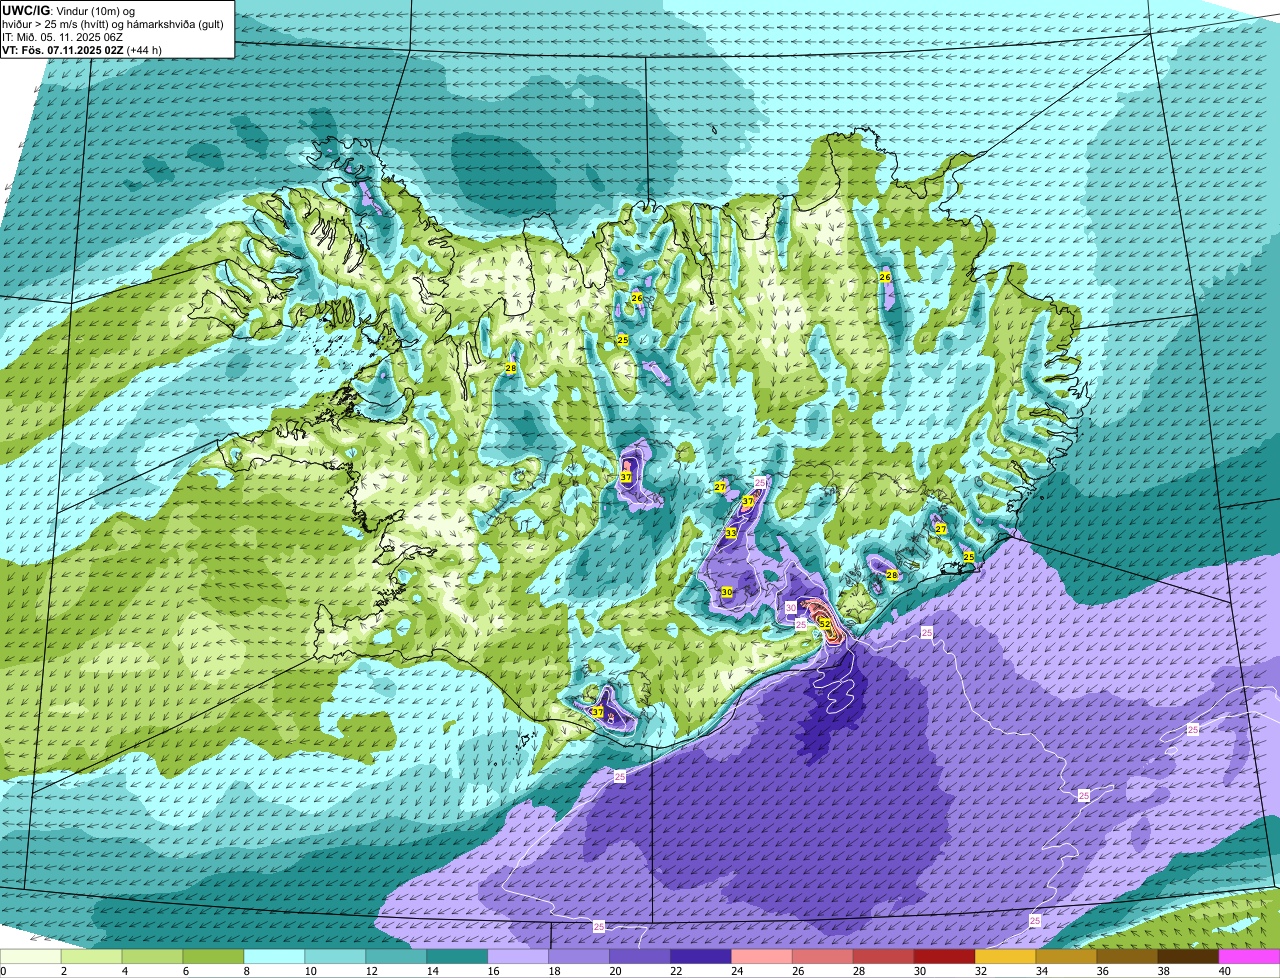Click the '8' tick on the colour scale
This screenshot has height=978, width=1280.
(x=245, y=971)
